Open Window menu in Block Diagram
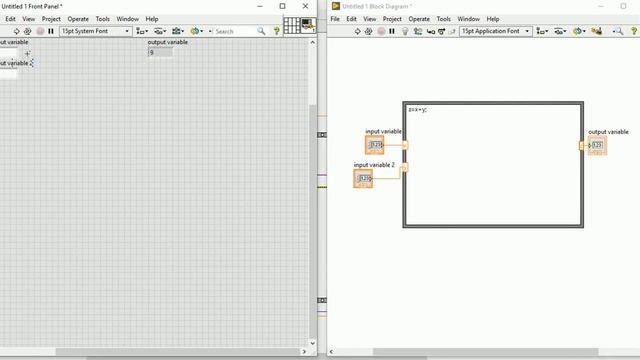 [x=468, y=19]
